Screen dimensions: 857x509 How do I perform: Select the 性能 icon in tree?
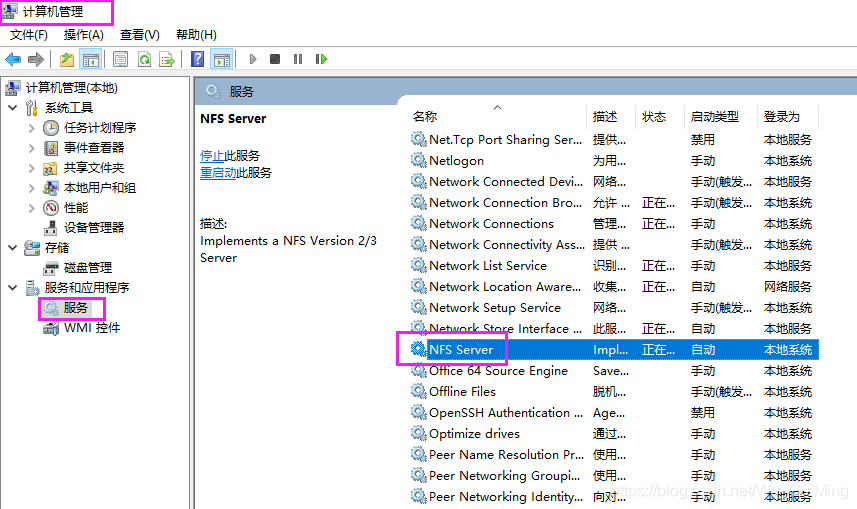[51, 208]
